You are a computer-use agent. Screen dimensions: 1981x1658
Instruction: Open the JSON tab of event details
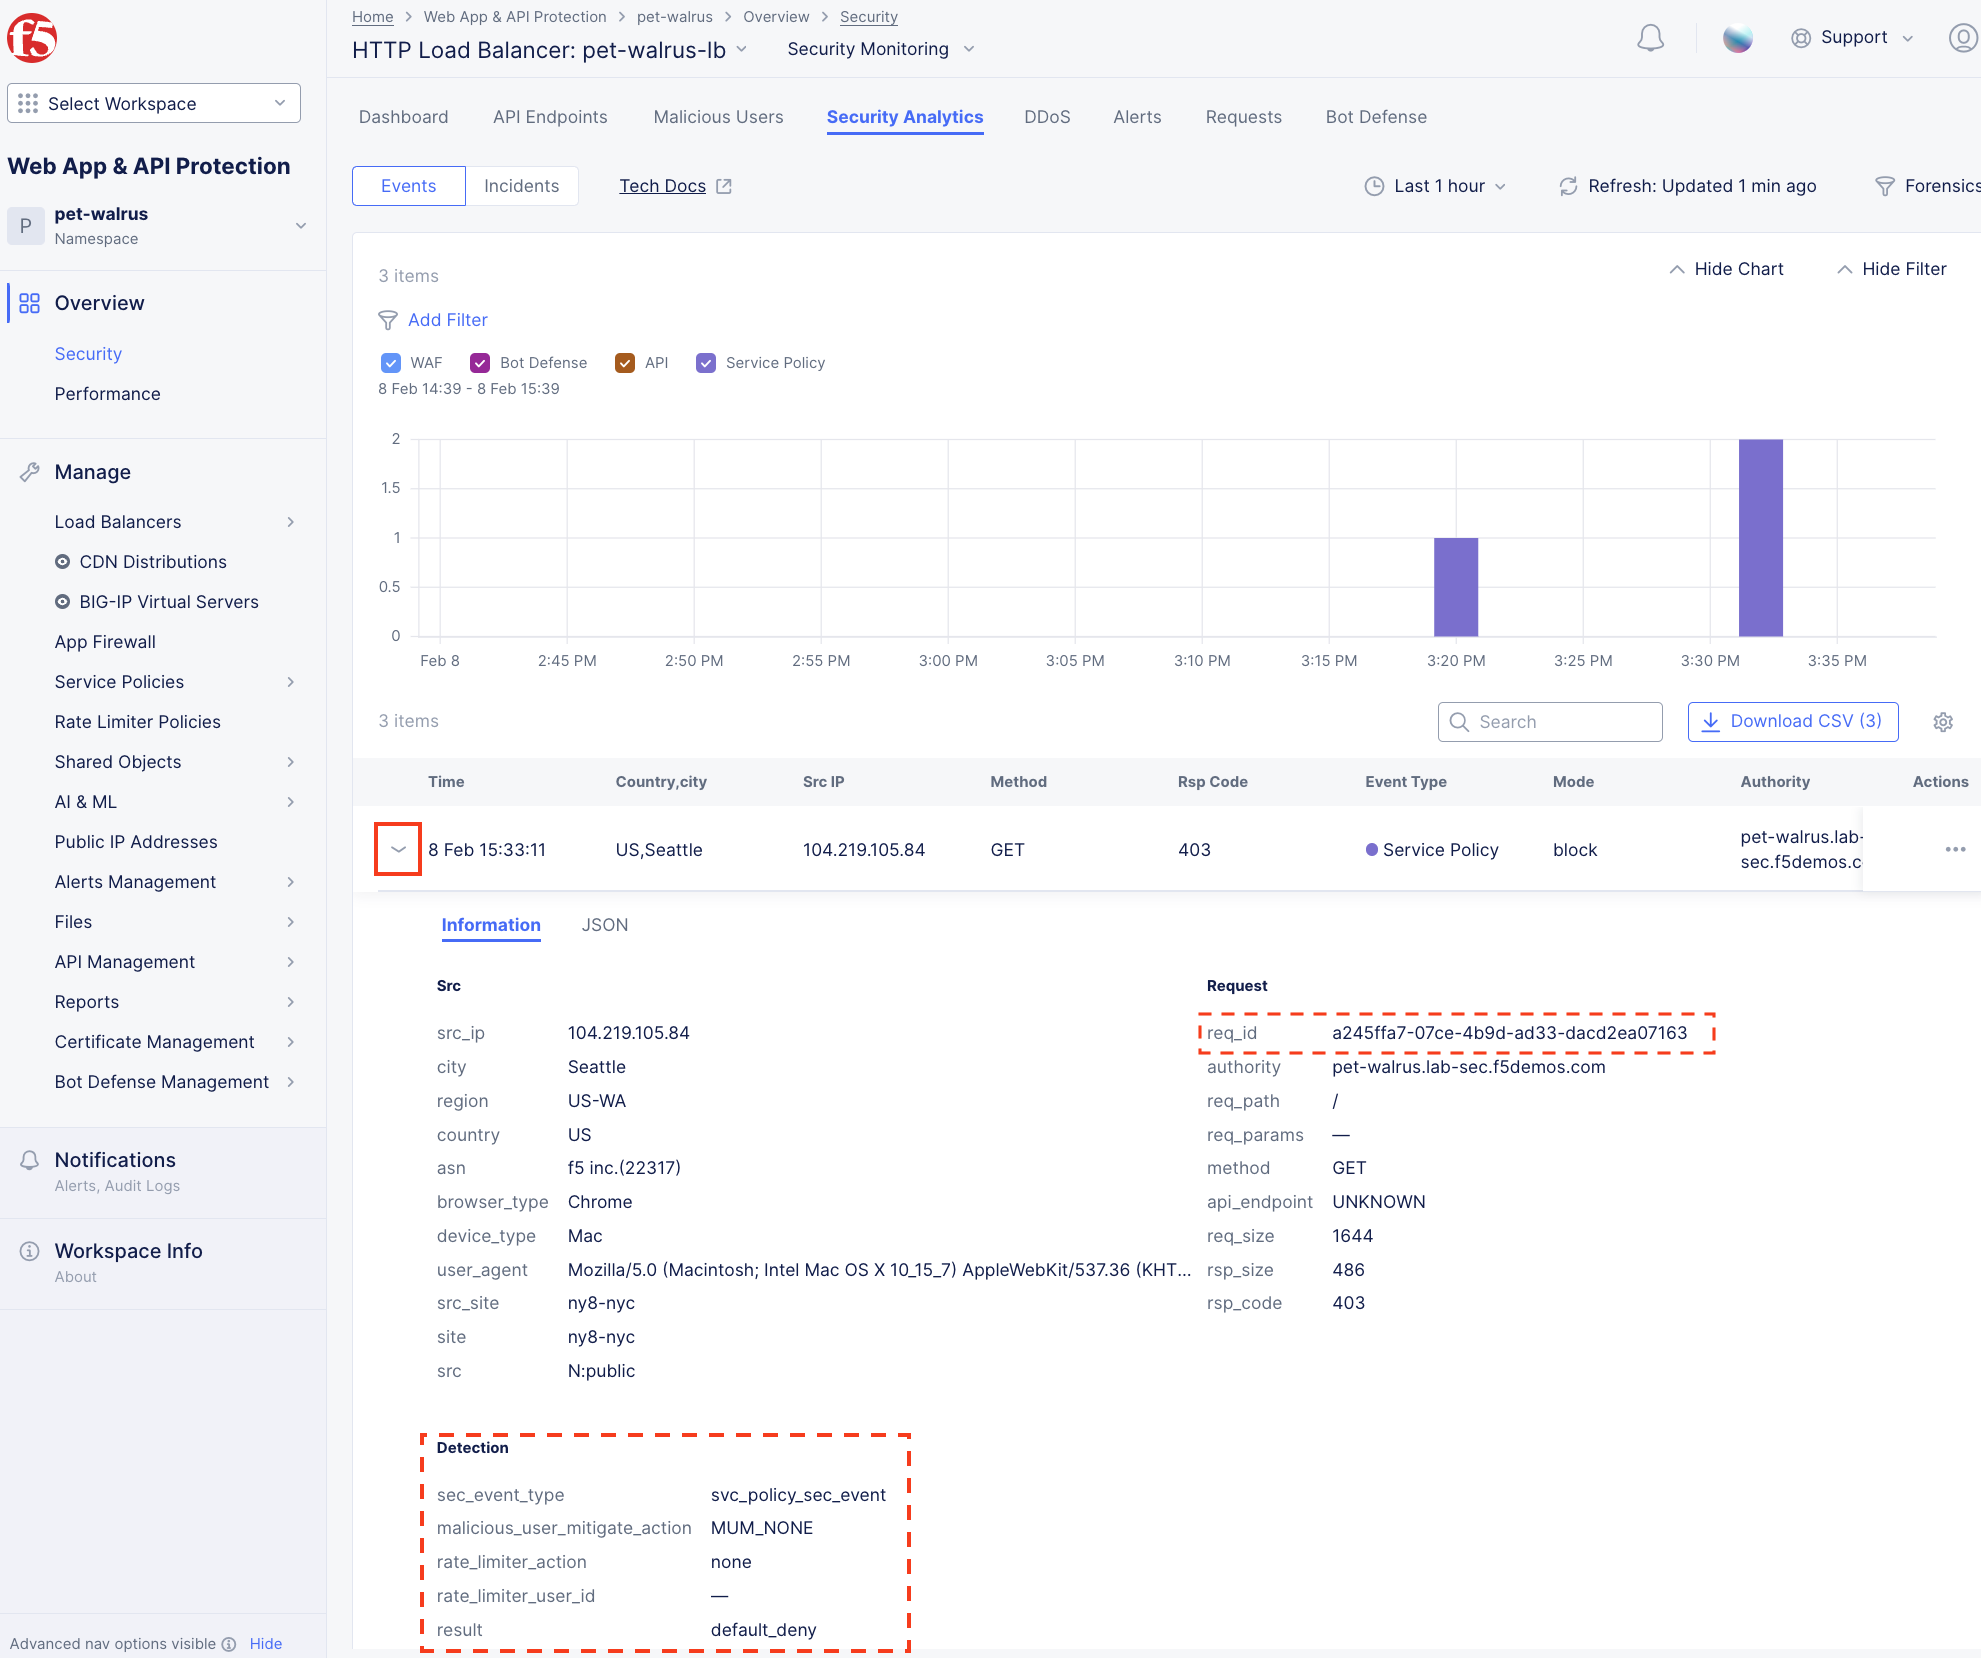605,925
